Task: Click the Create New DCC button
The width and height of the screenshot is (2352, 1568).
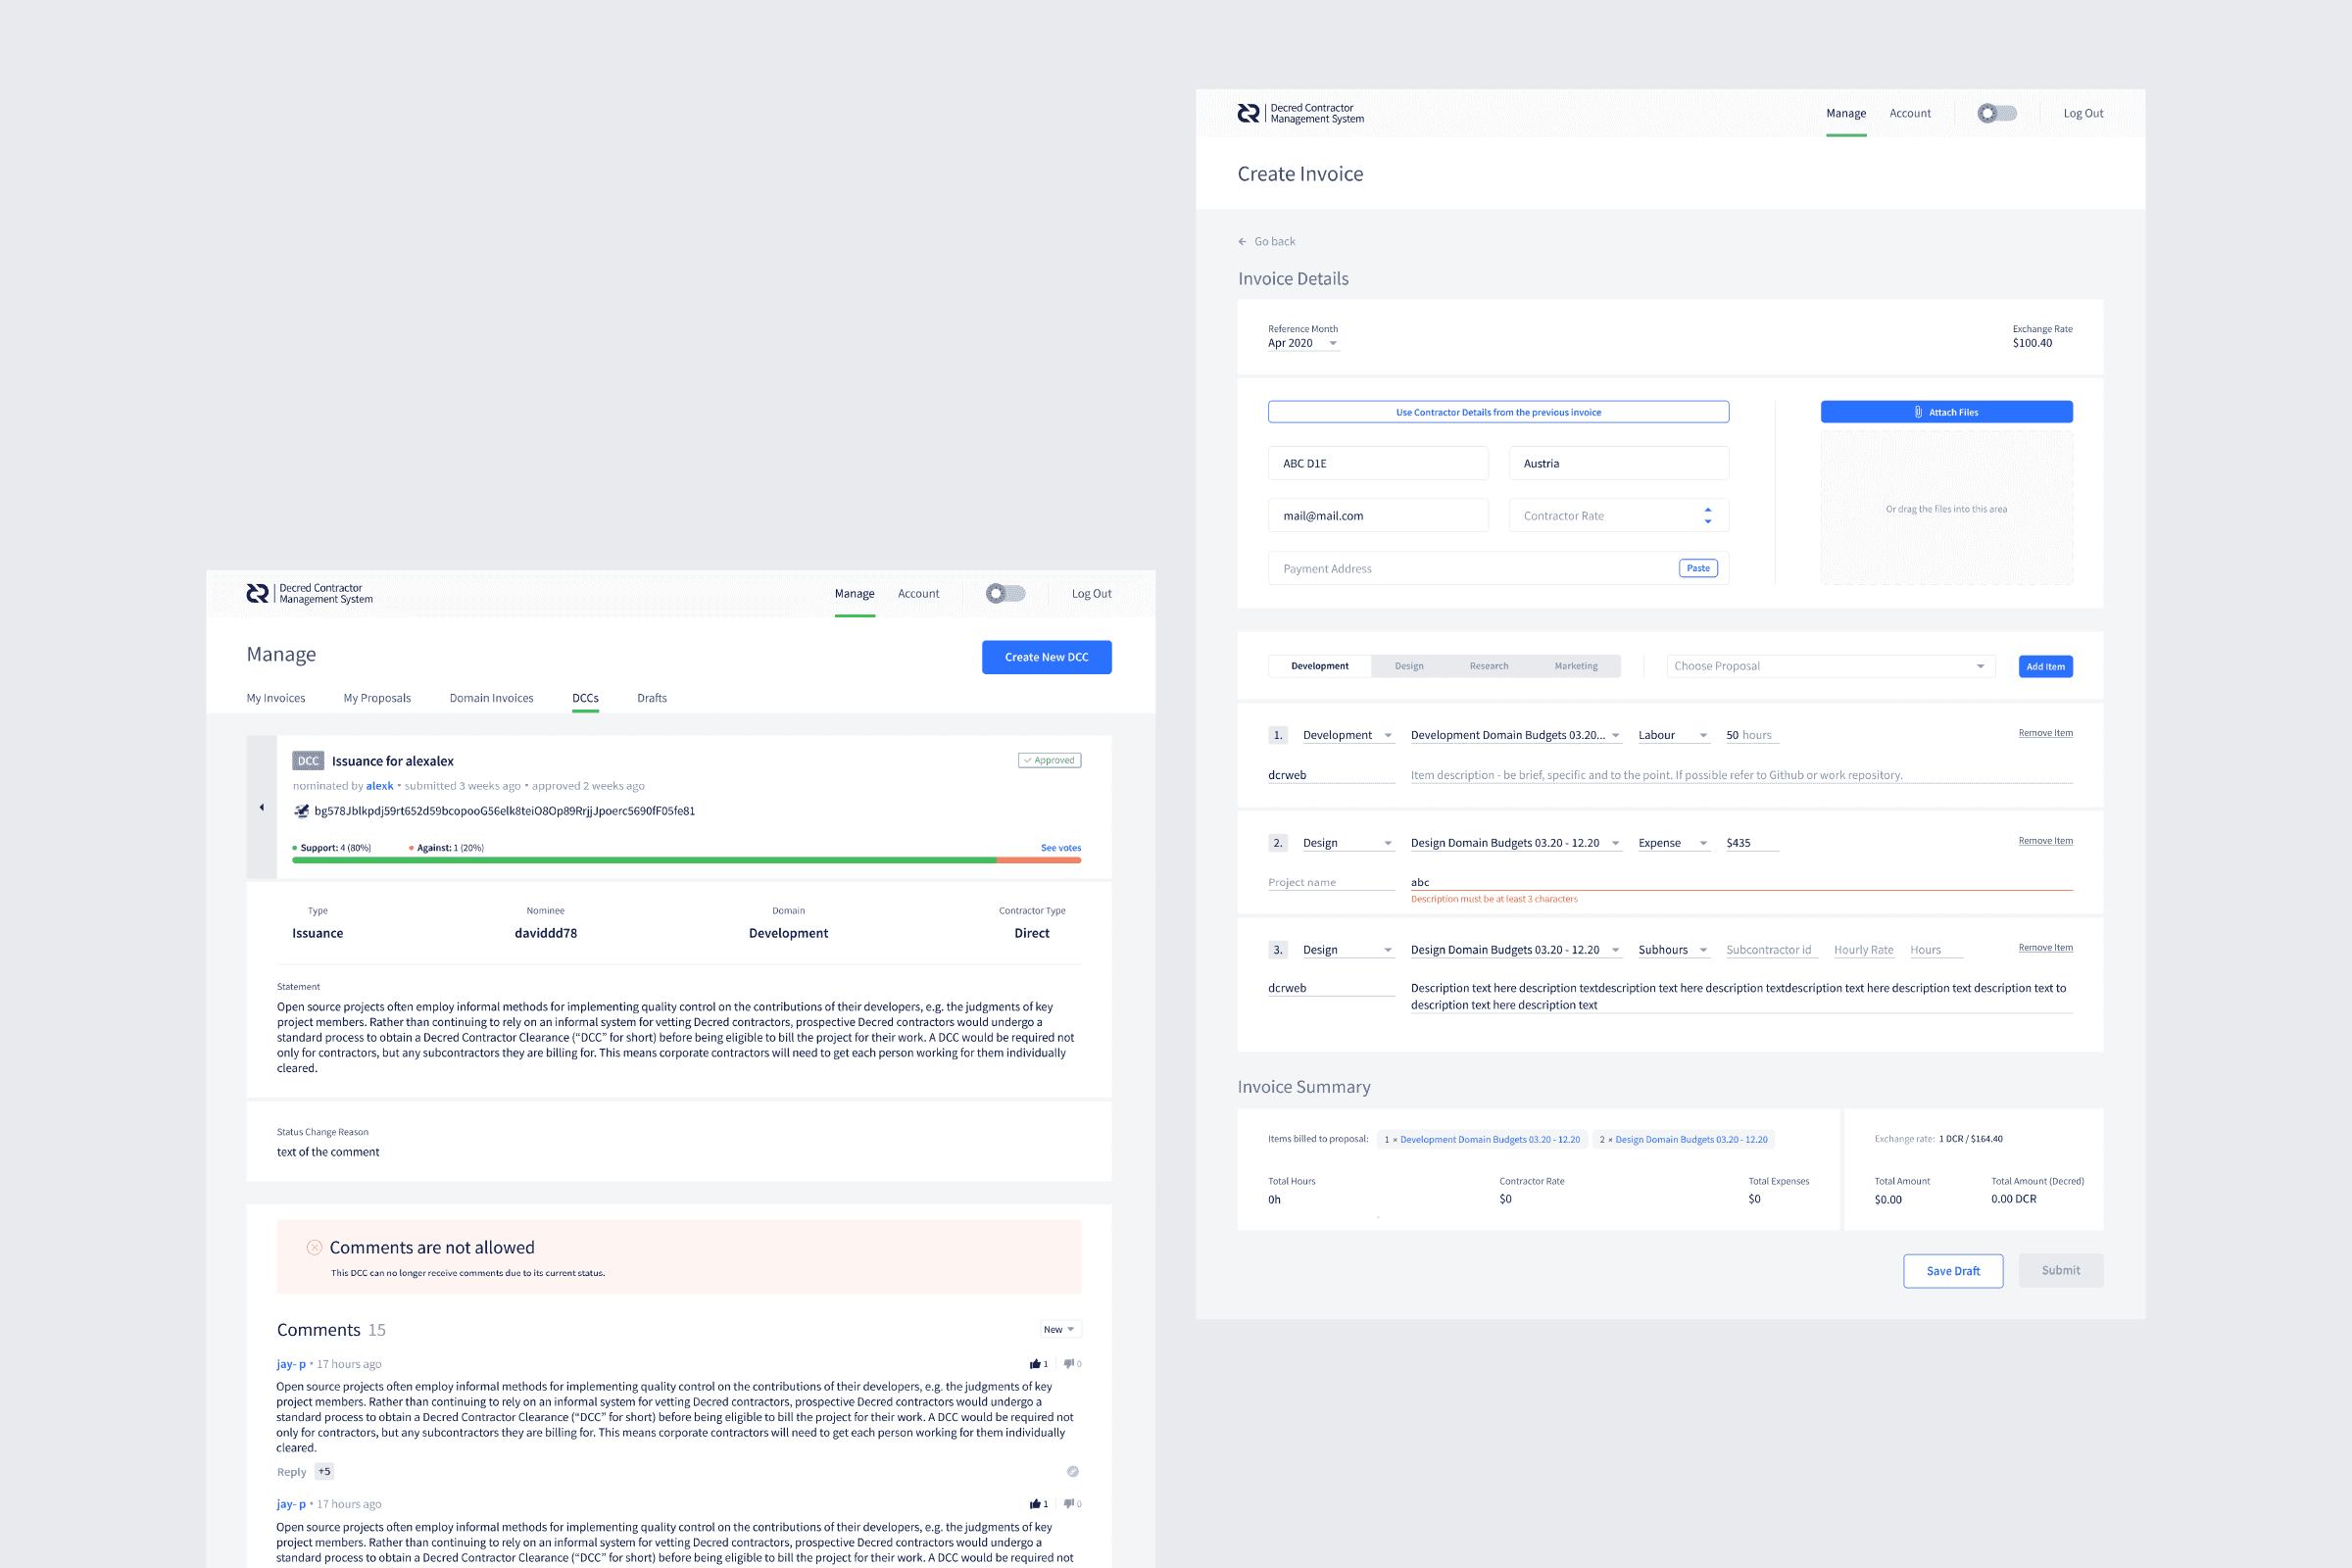Action: 1046,657
